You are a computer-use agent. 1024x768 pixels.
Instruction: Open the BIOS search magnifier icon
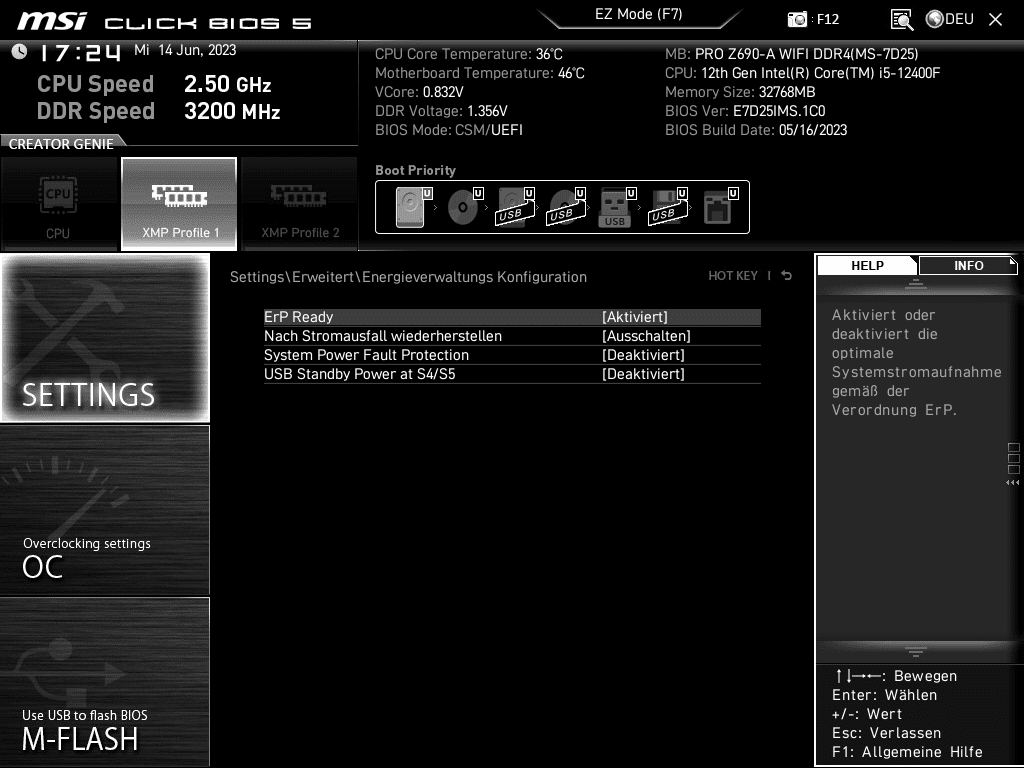click(x=902, y=20)
